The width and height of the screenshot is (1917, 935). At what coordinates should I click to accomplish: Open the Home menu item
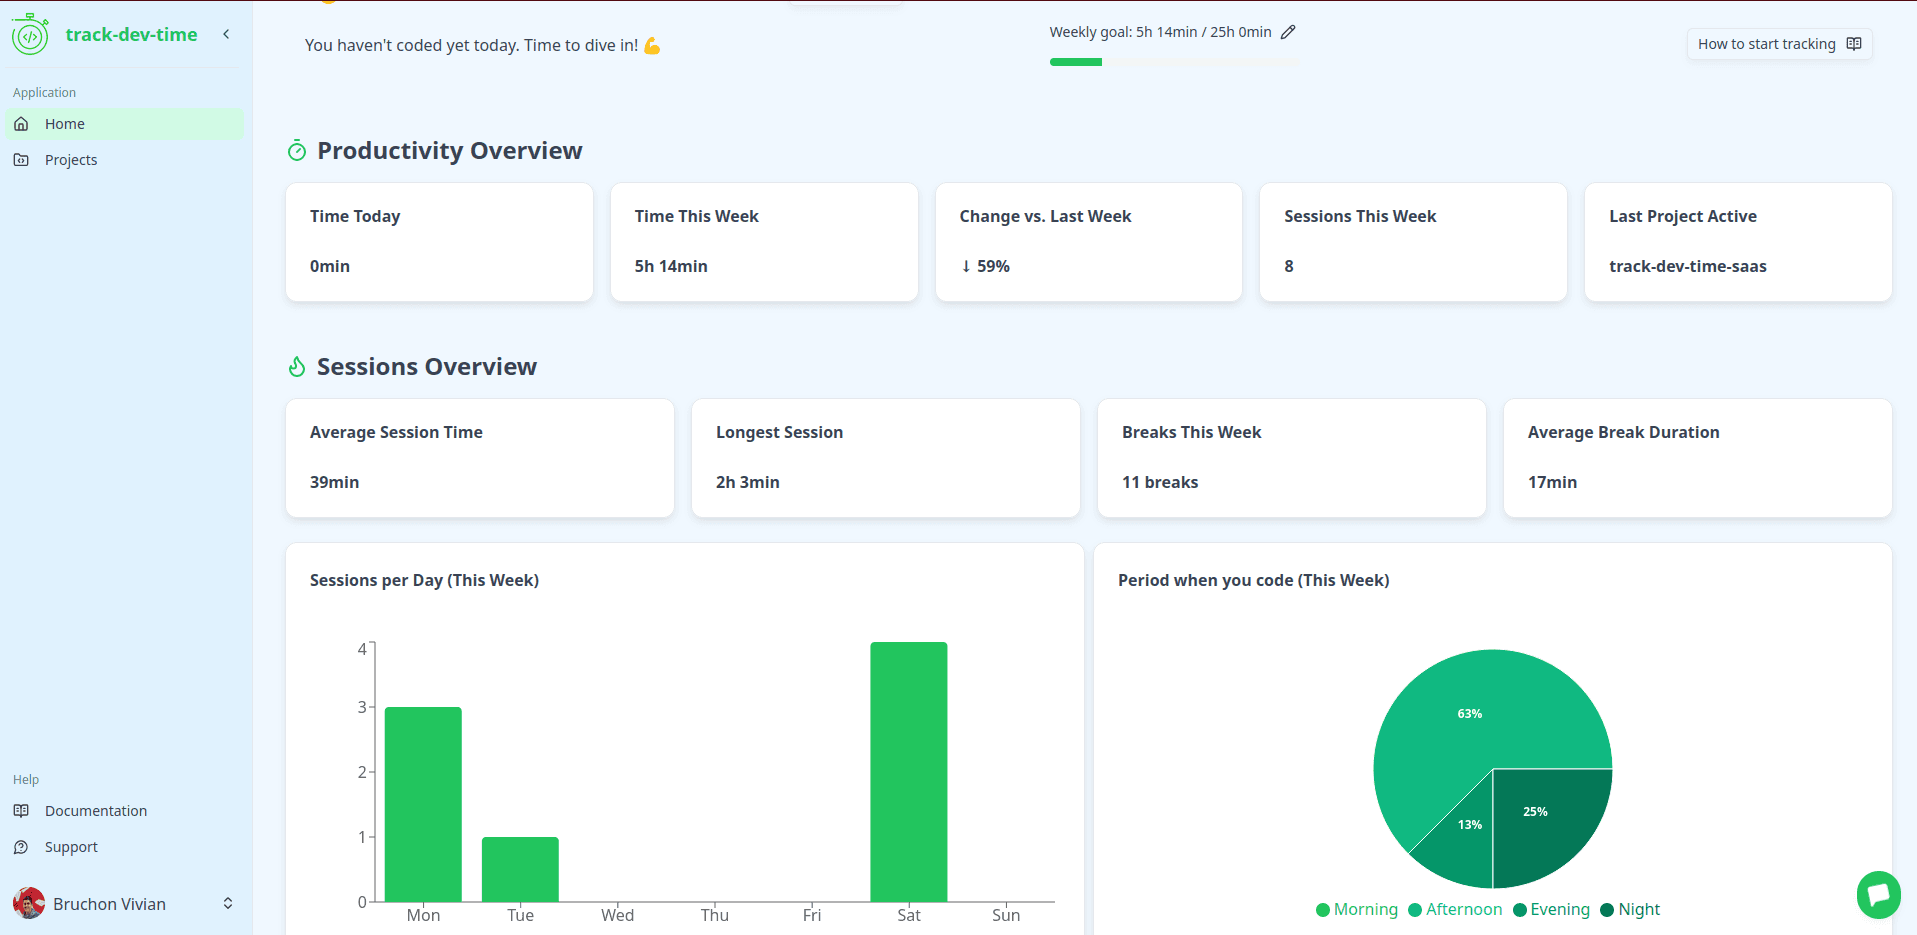(x=125, y=124)
